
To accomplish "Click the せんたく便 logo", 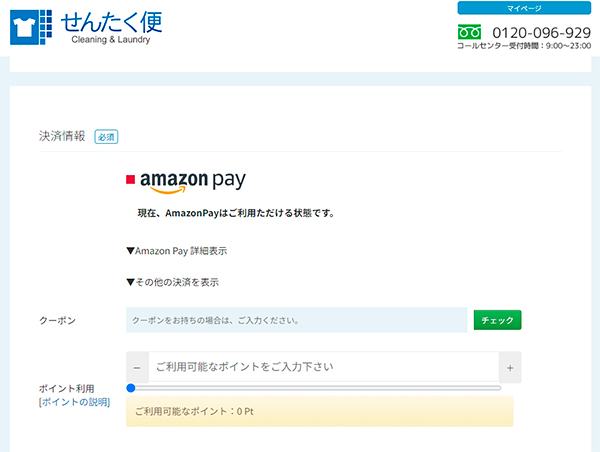I will (86, 27).
